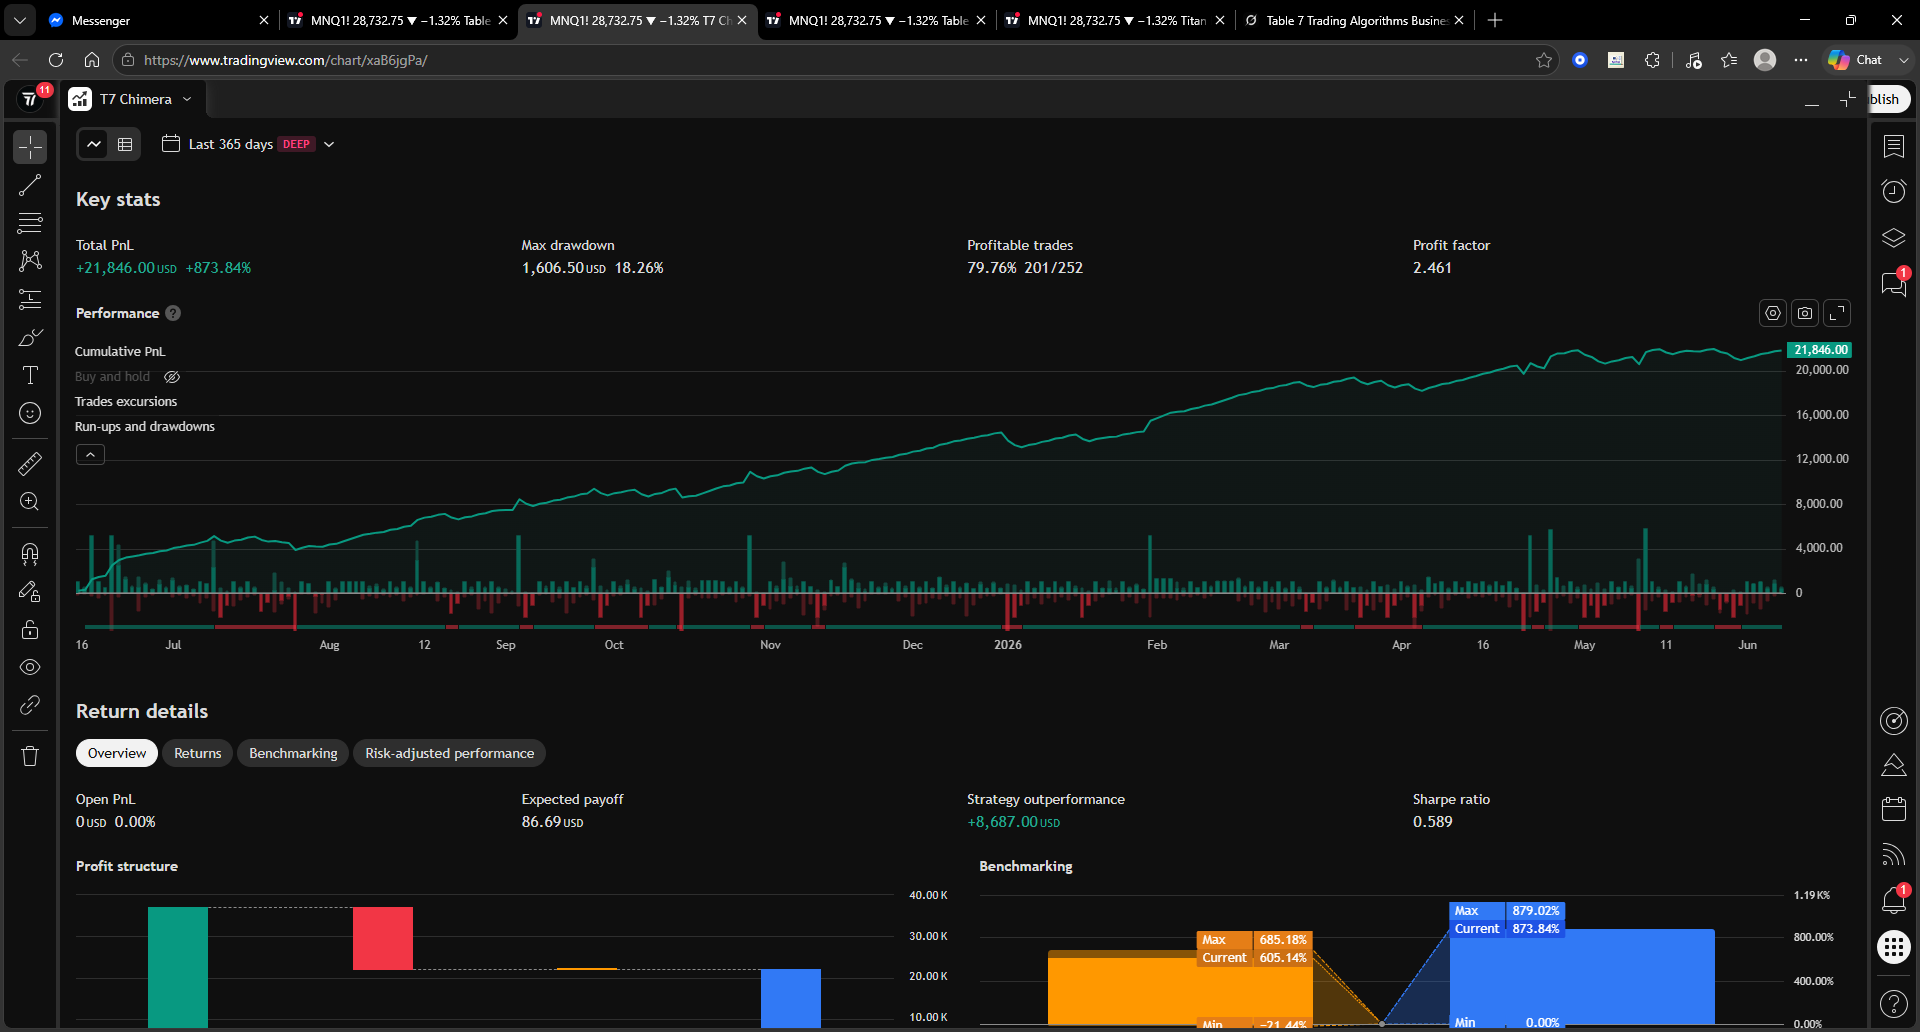The height and width of the screenshot is (1032, 1920).
Task: Select the trend line drawing tool
Action: [30, 185]
